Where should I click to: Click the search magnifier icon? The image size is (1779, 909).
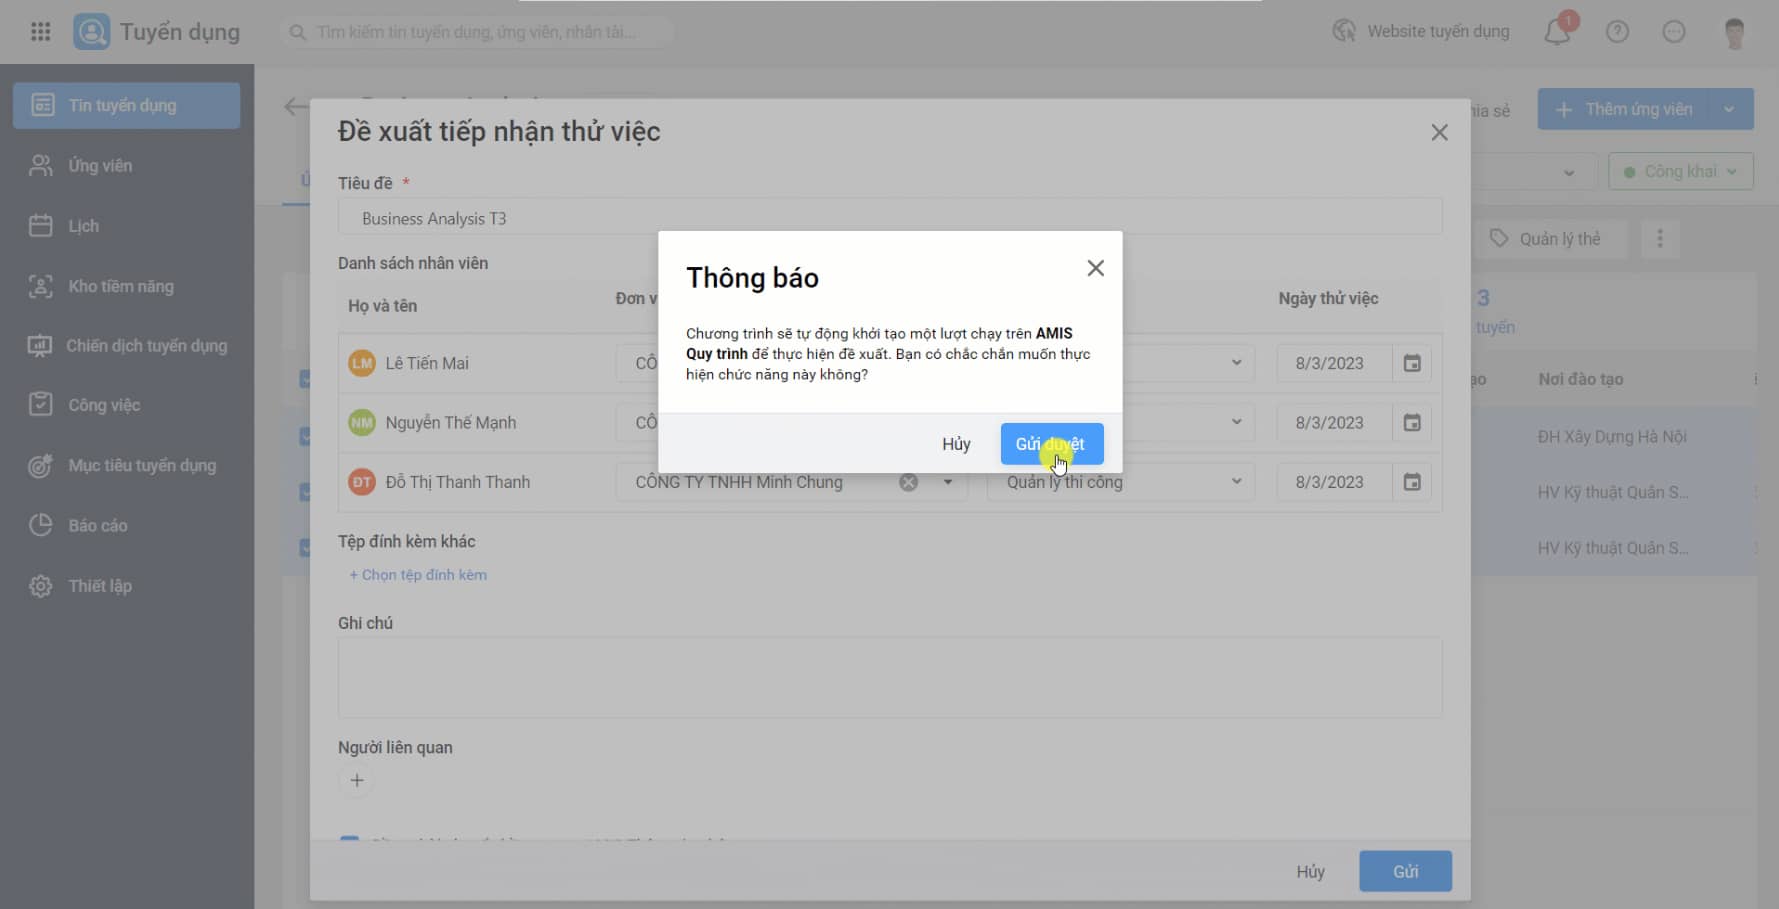pyautogui.click(x=297, y=32)
